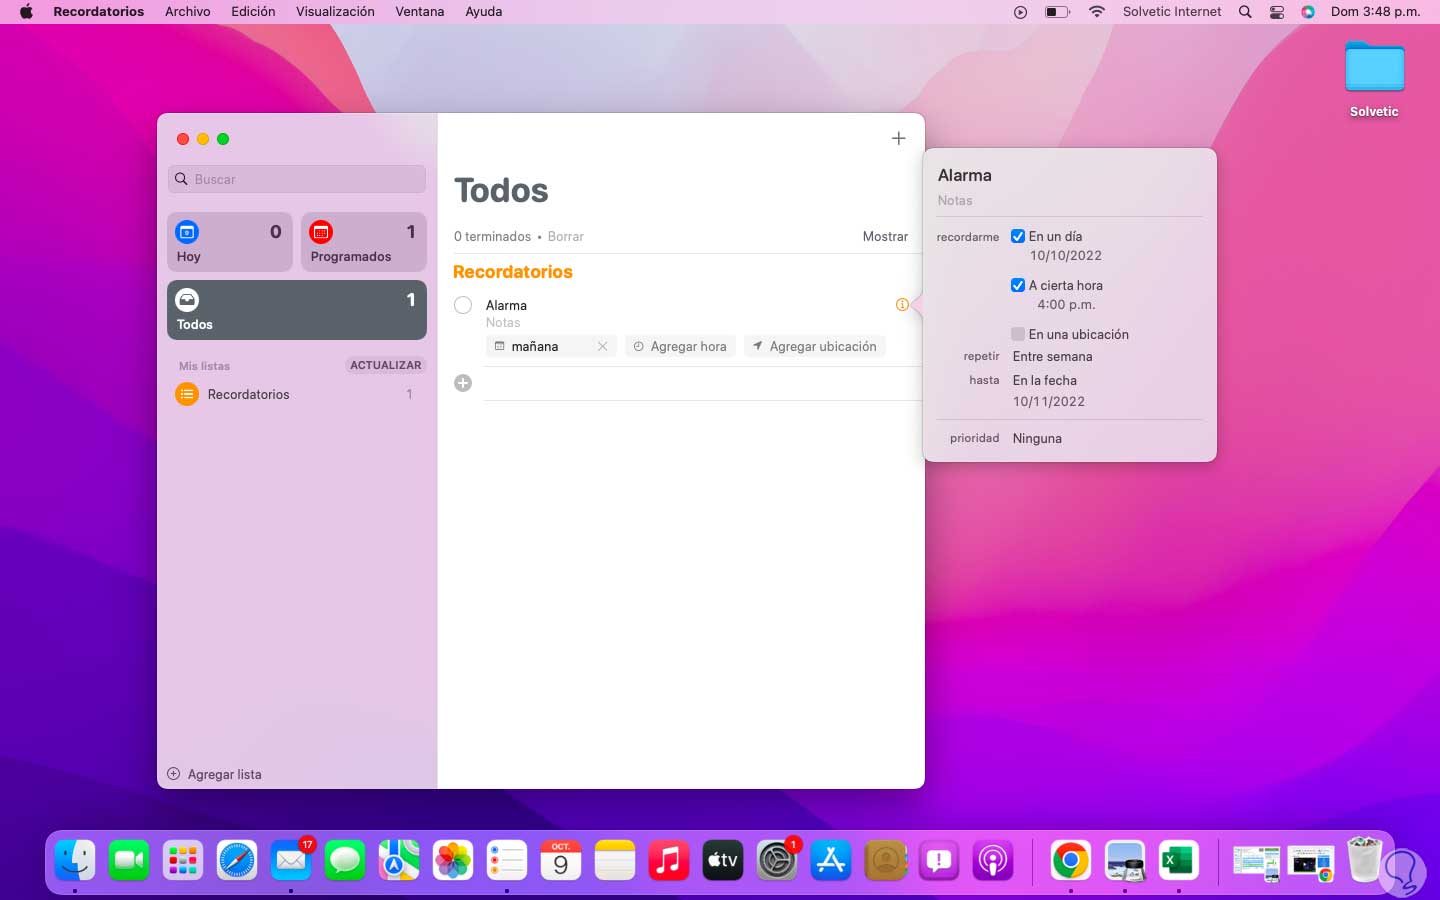Open Control Center in the menu bar
This screenshot has height=900, width=1440.
[x=1277, y=12]
